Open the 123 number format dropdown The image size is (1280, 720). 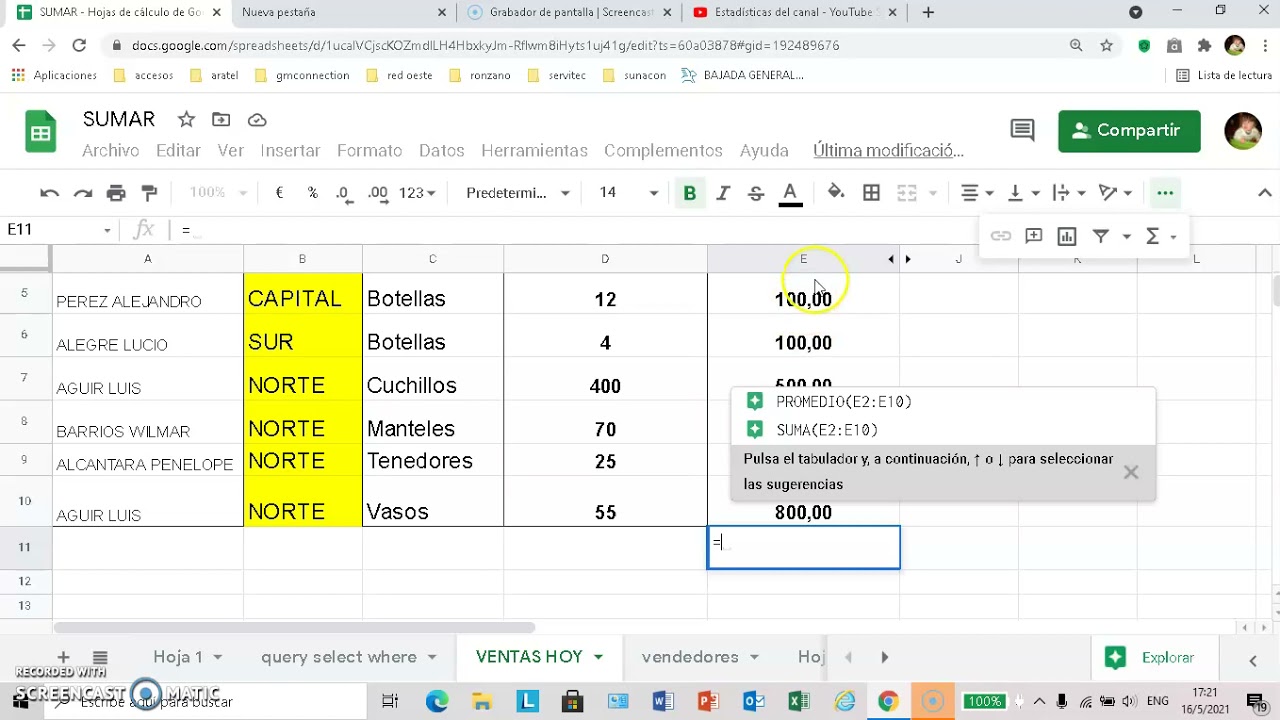click(x=417, y=193)
